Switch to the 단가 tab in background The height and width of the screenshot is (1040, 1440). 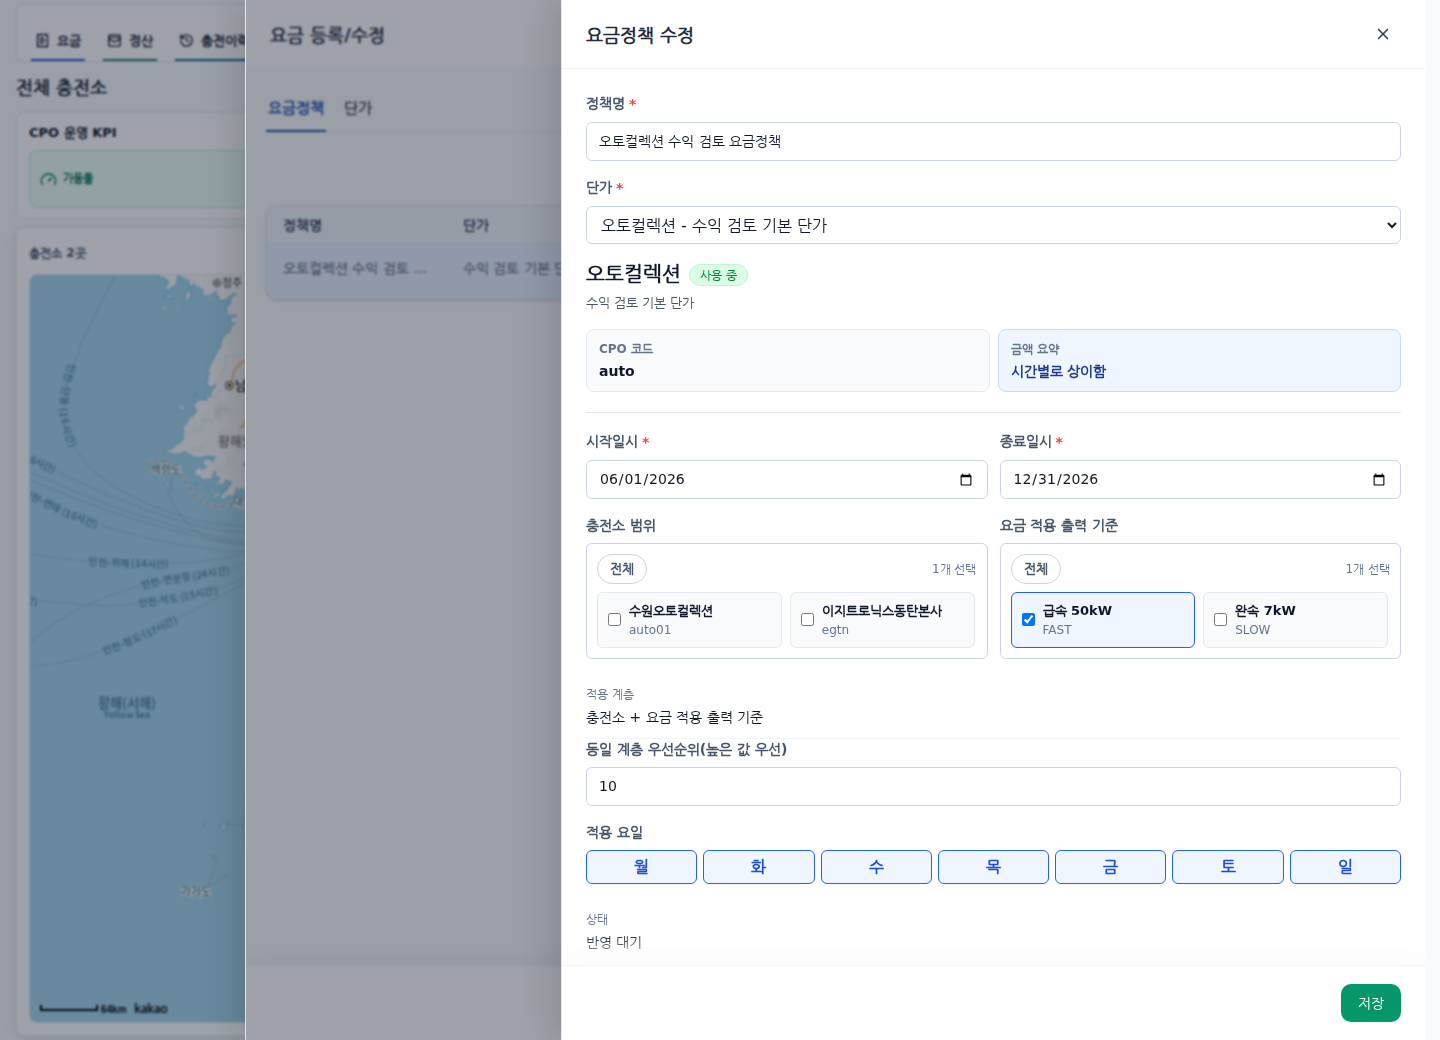tap(358, 108)
